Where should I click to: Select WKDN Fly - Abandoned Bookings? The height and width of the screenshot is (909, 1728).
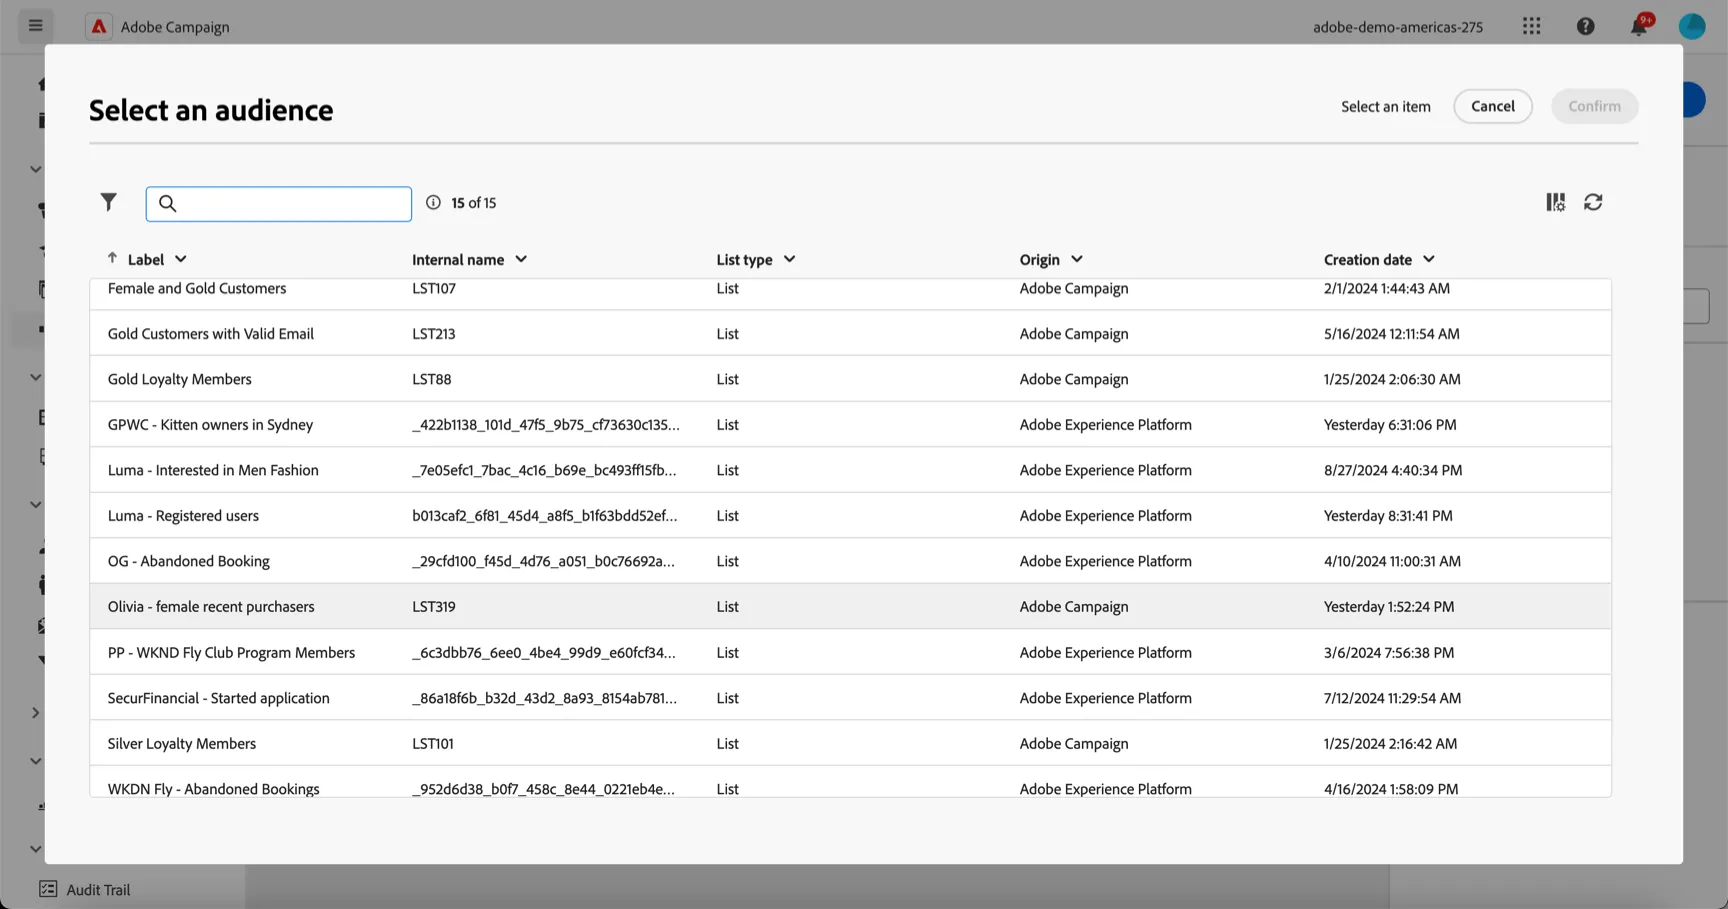click(850, 782)
